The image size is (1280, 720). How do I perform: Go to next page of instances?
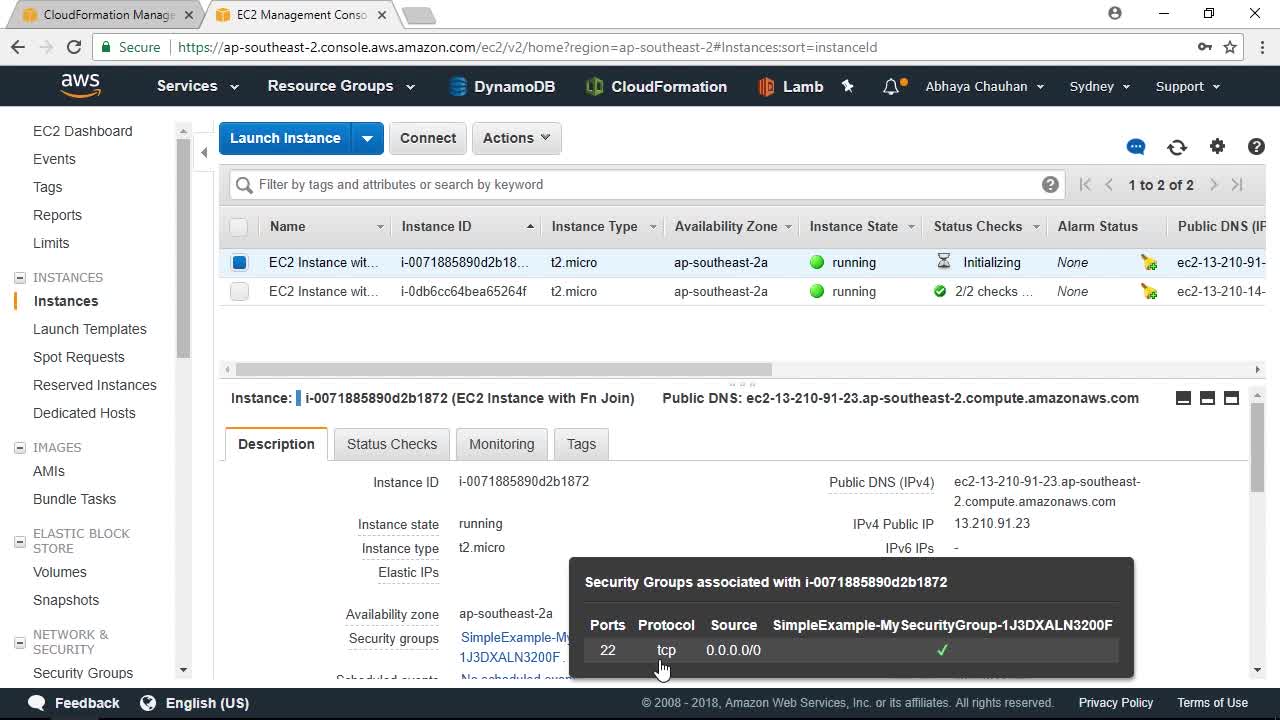click(x=1214, y=185)
